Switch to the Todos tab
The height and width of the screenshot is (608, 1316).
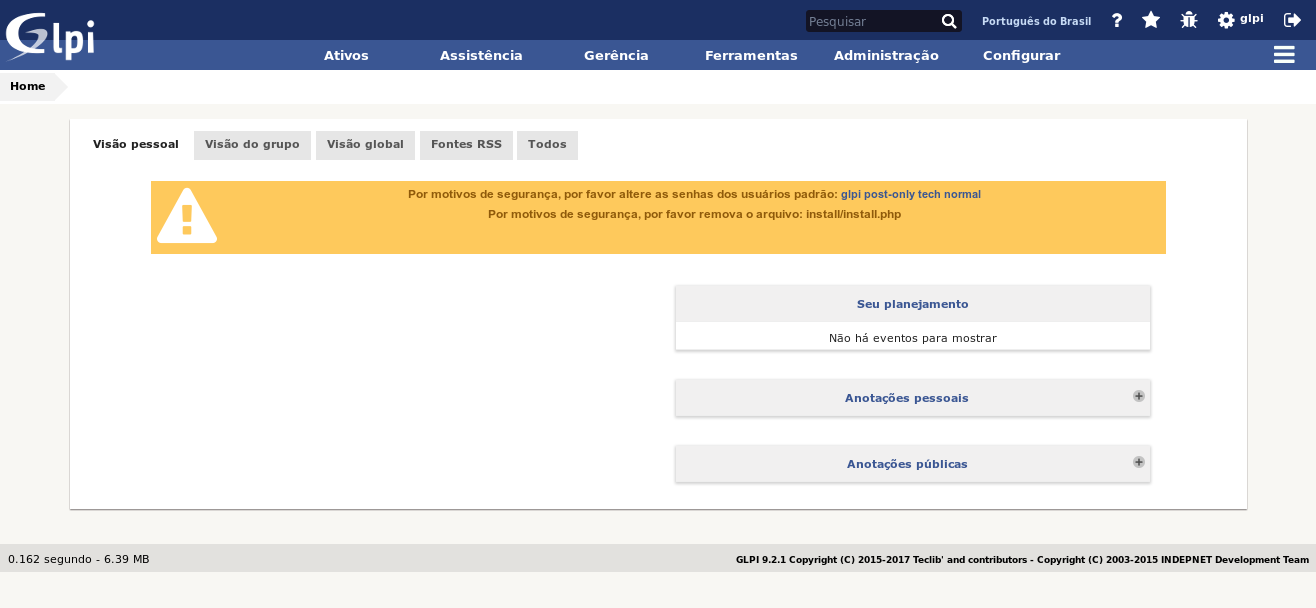[x=547, y=145]
